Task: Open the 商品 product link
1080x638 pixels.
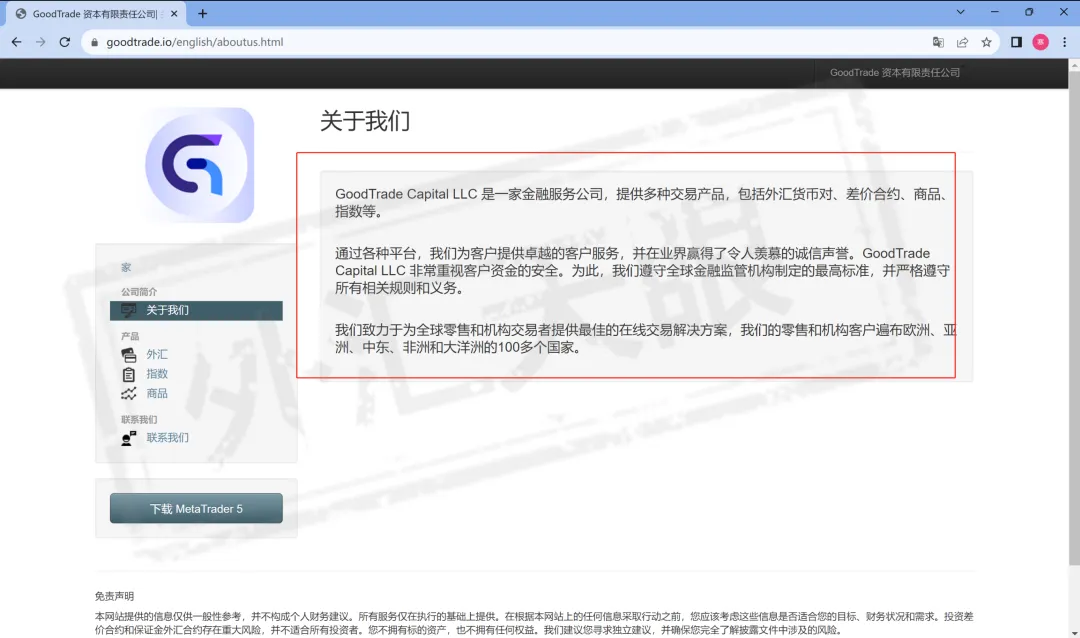Action: pos(157,393)
